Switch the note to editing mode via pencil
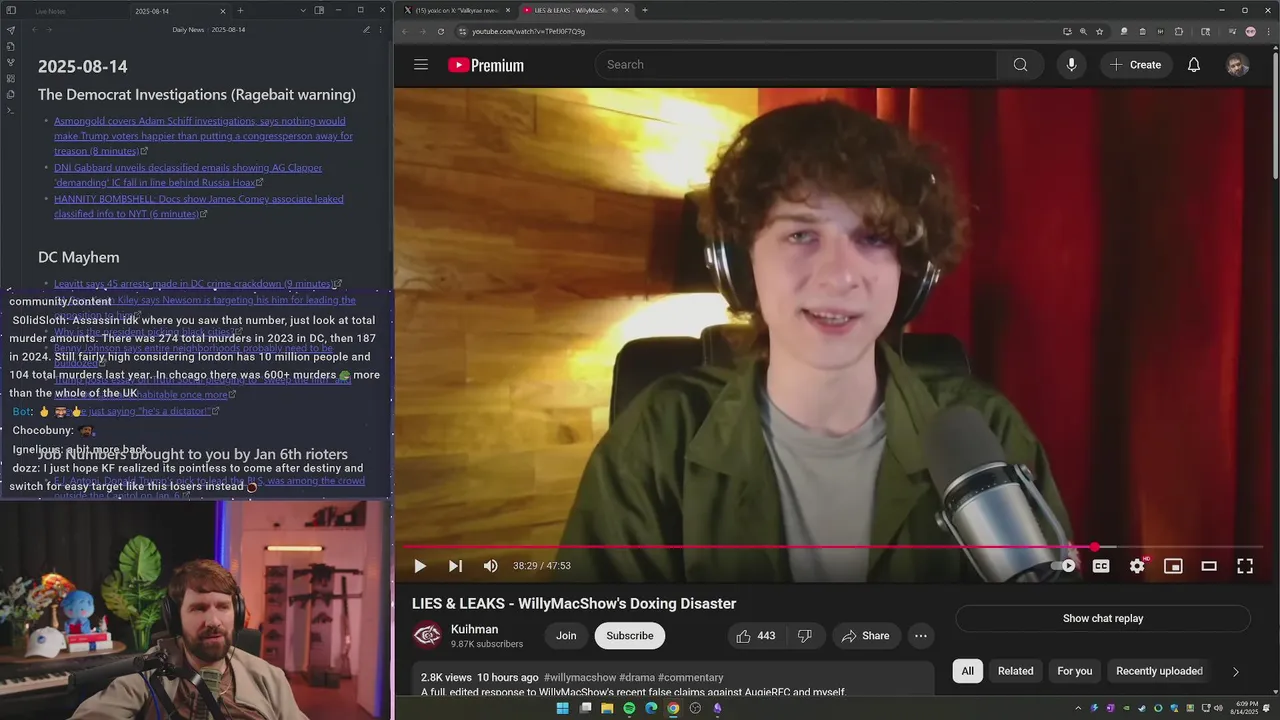This screenshot has width=1280, height=720. (366, 30)
